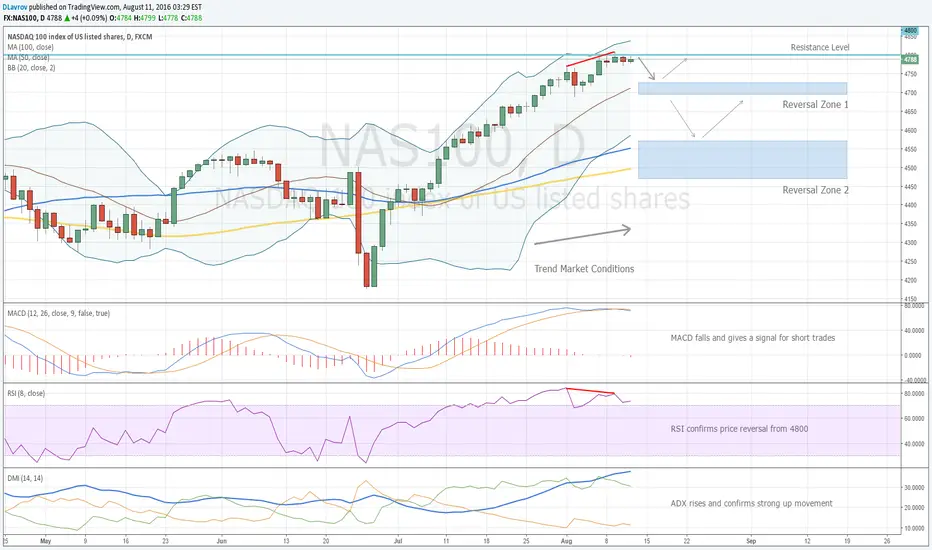Click the Trend Market Conditions annotation
Screen dimensions: 932x550
point(584,269)
